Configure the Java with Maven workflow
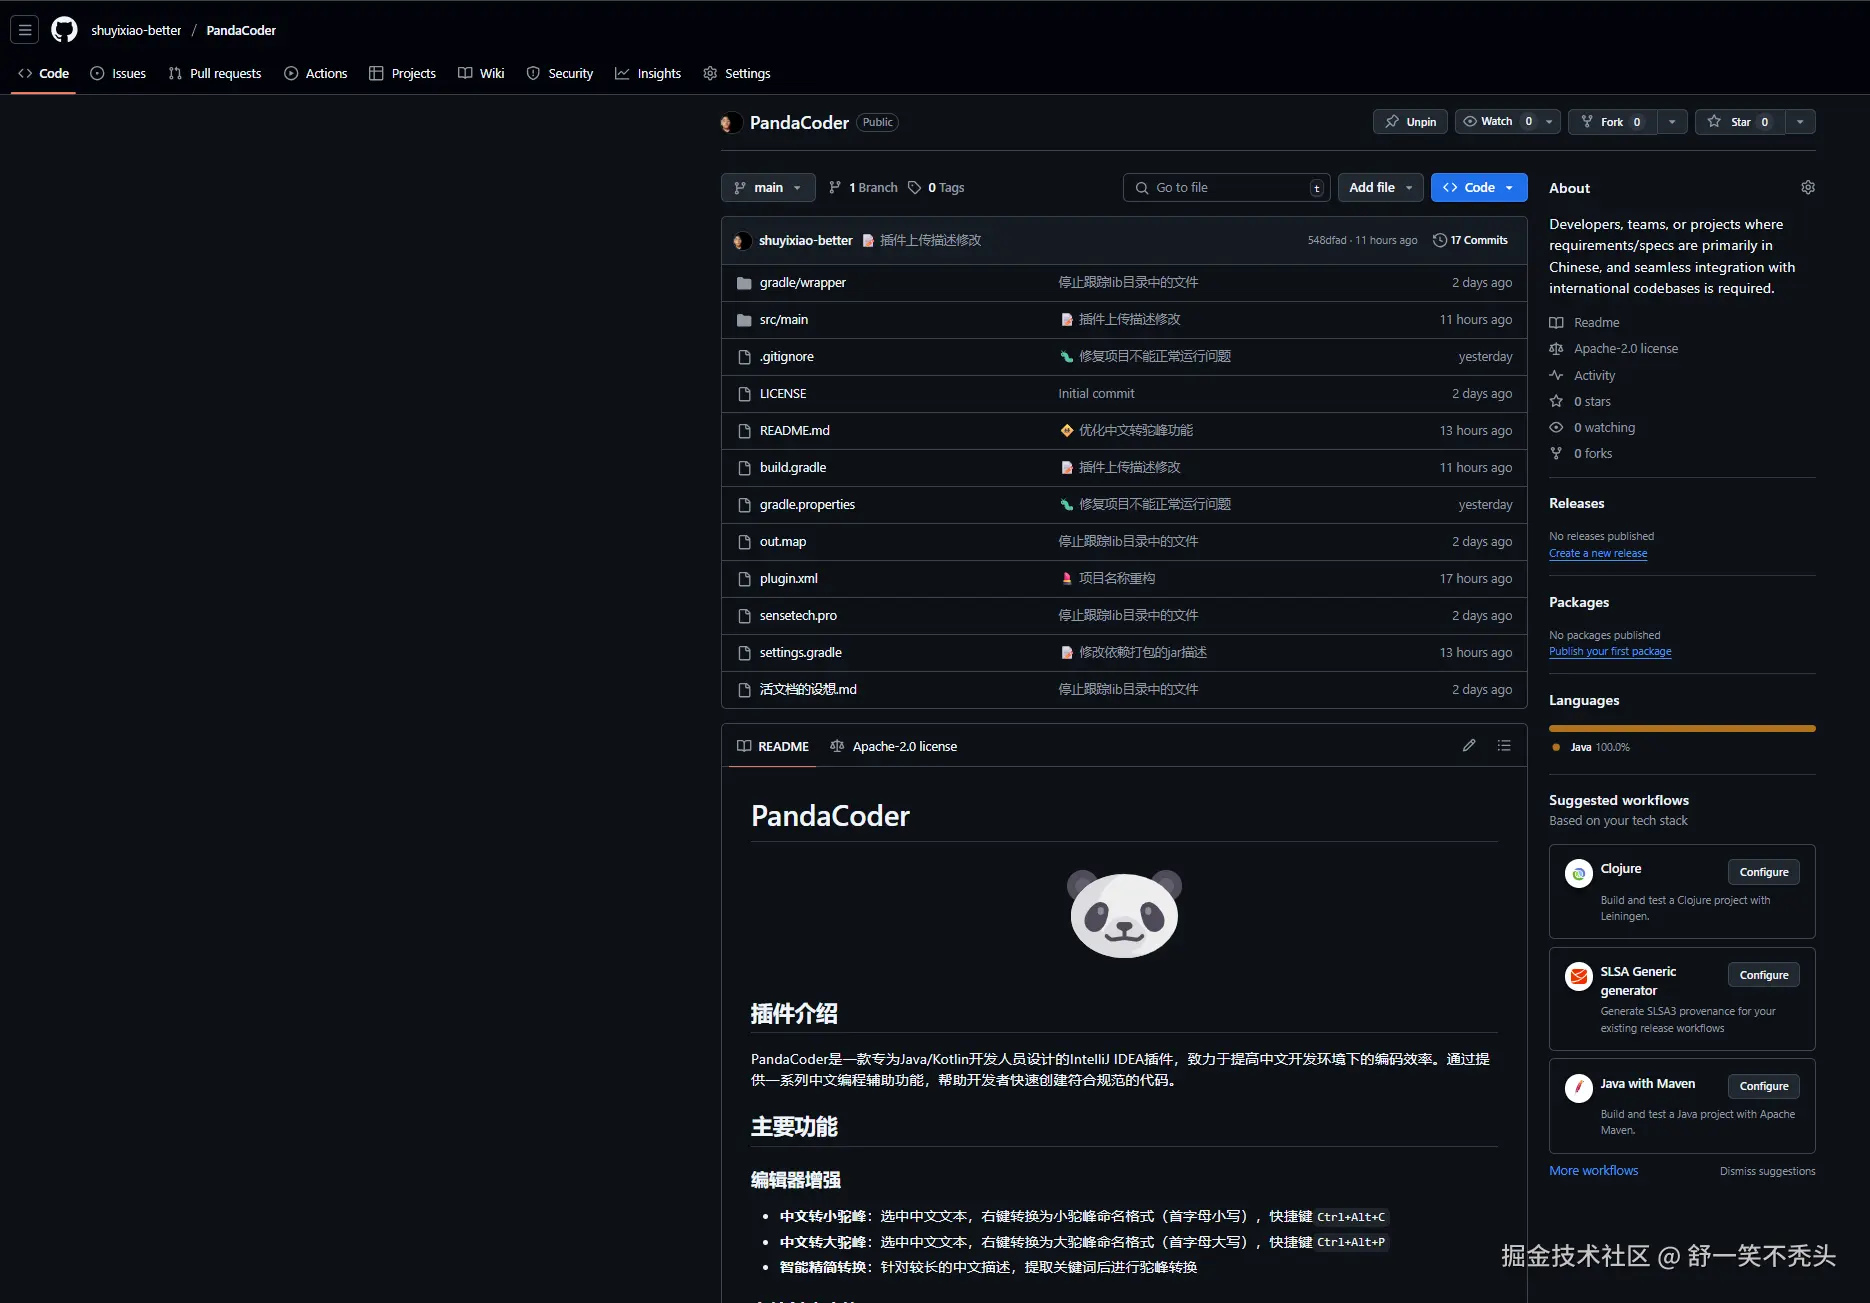 (1764, 1087)
